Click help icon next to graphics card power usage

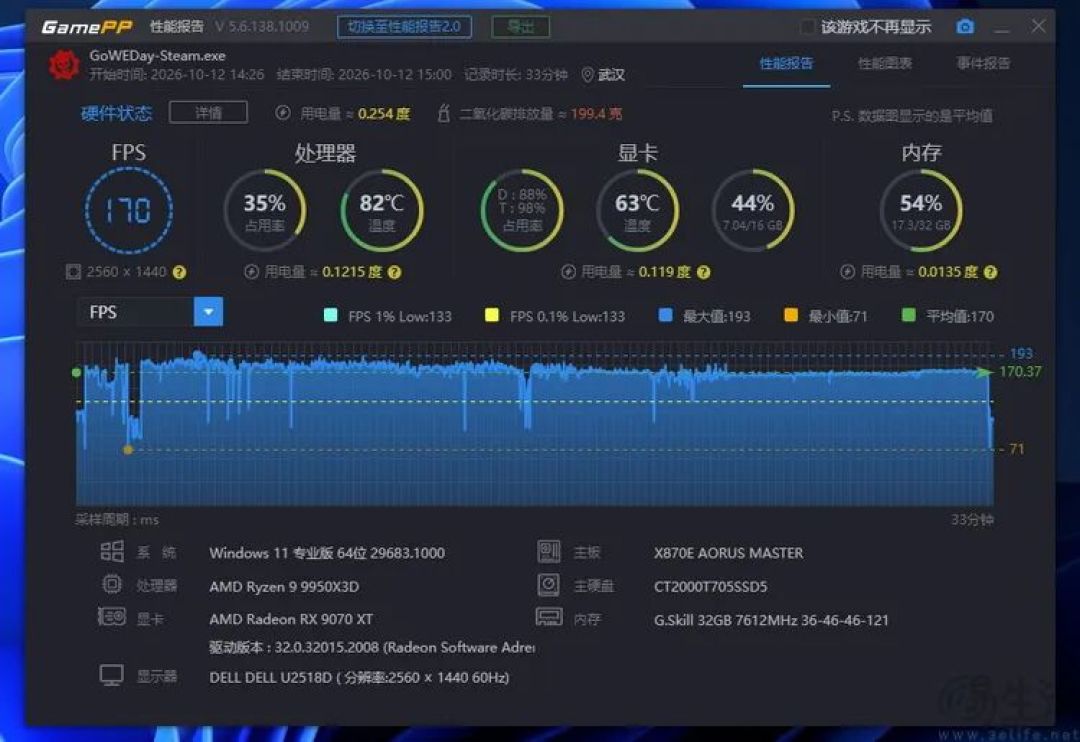point(703,272)
